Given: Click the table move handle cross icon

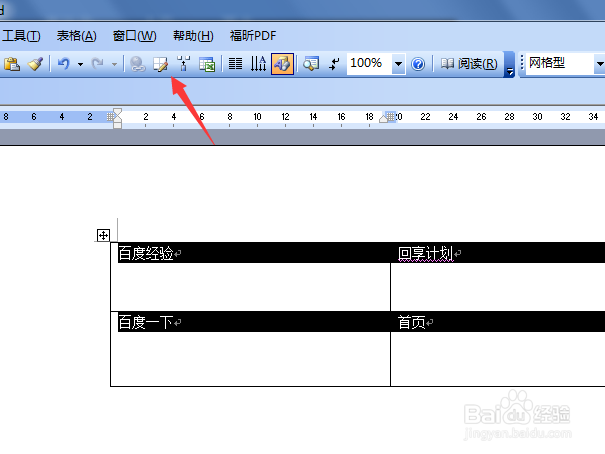Looking at the screenshot, I should (x=103, y=235).
